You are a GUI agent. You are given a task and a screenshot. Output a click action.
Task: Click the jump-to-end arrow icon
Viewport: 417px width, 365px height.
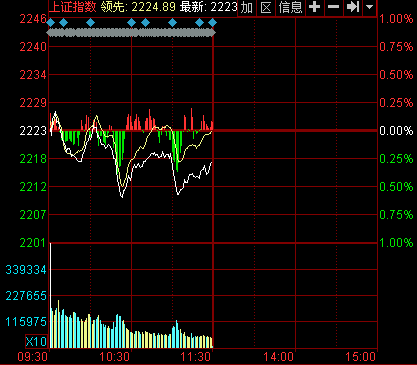353,7
